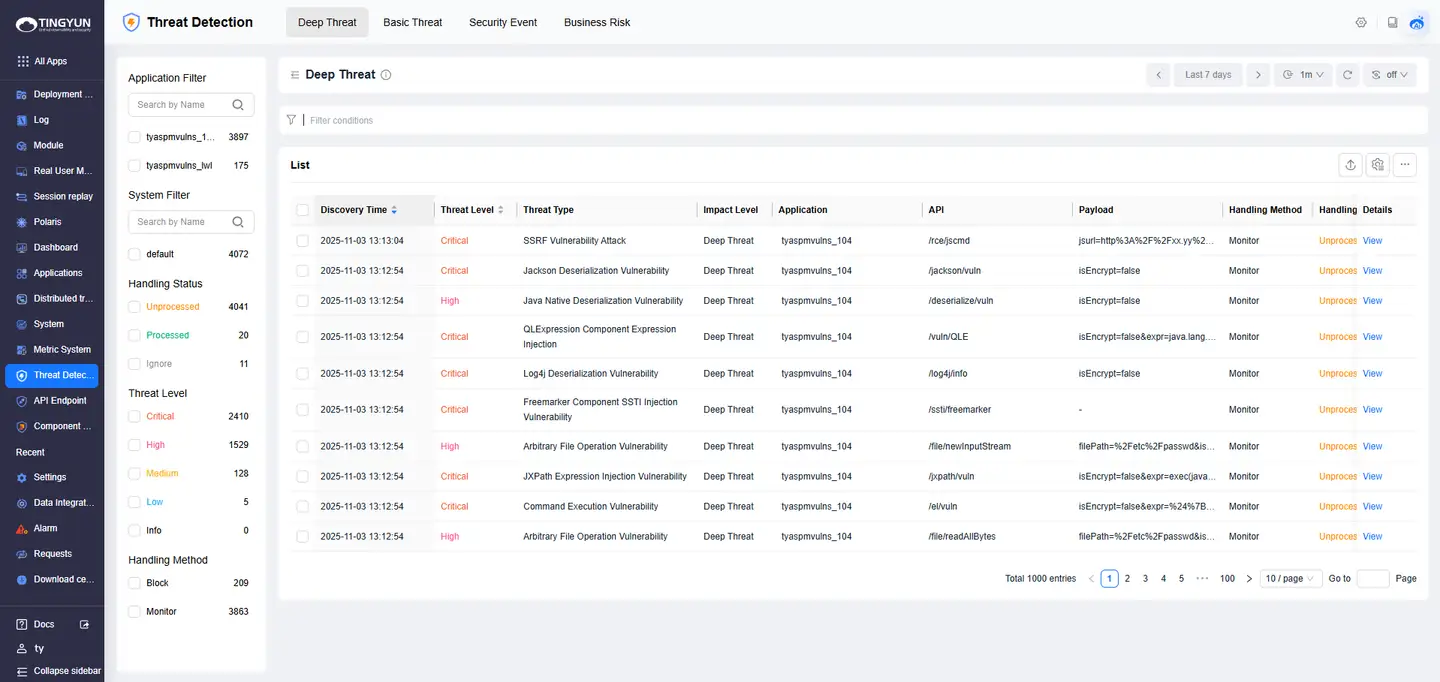The image size is (1440, 682).
Task: Click the All Apps grid icon
Action: pyautogui.click(x=22, y=61)
